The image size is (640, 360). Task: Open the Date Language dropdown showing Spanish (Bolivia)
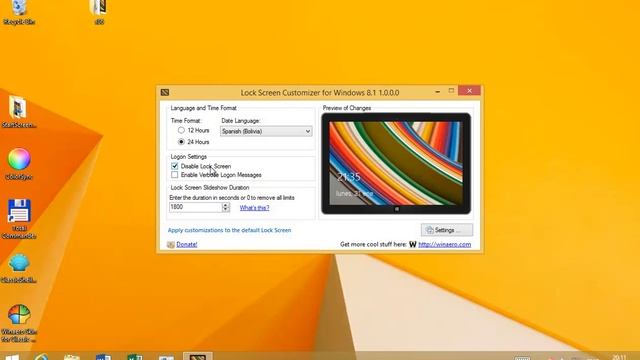coord(266,131)
